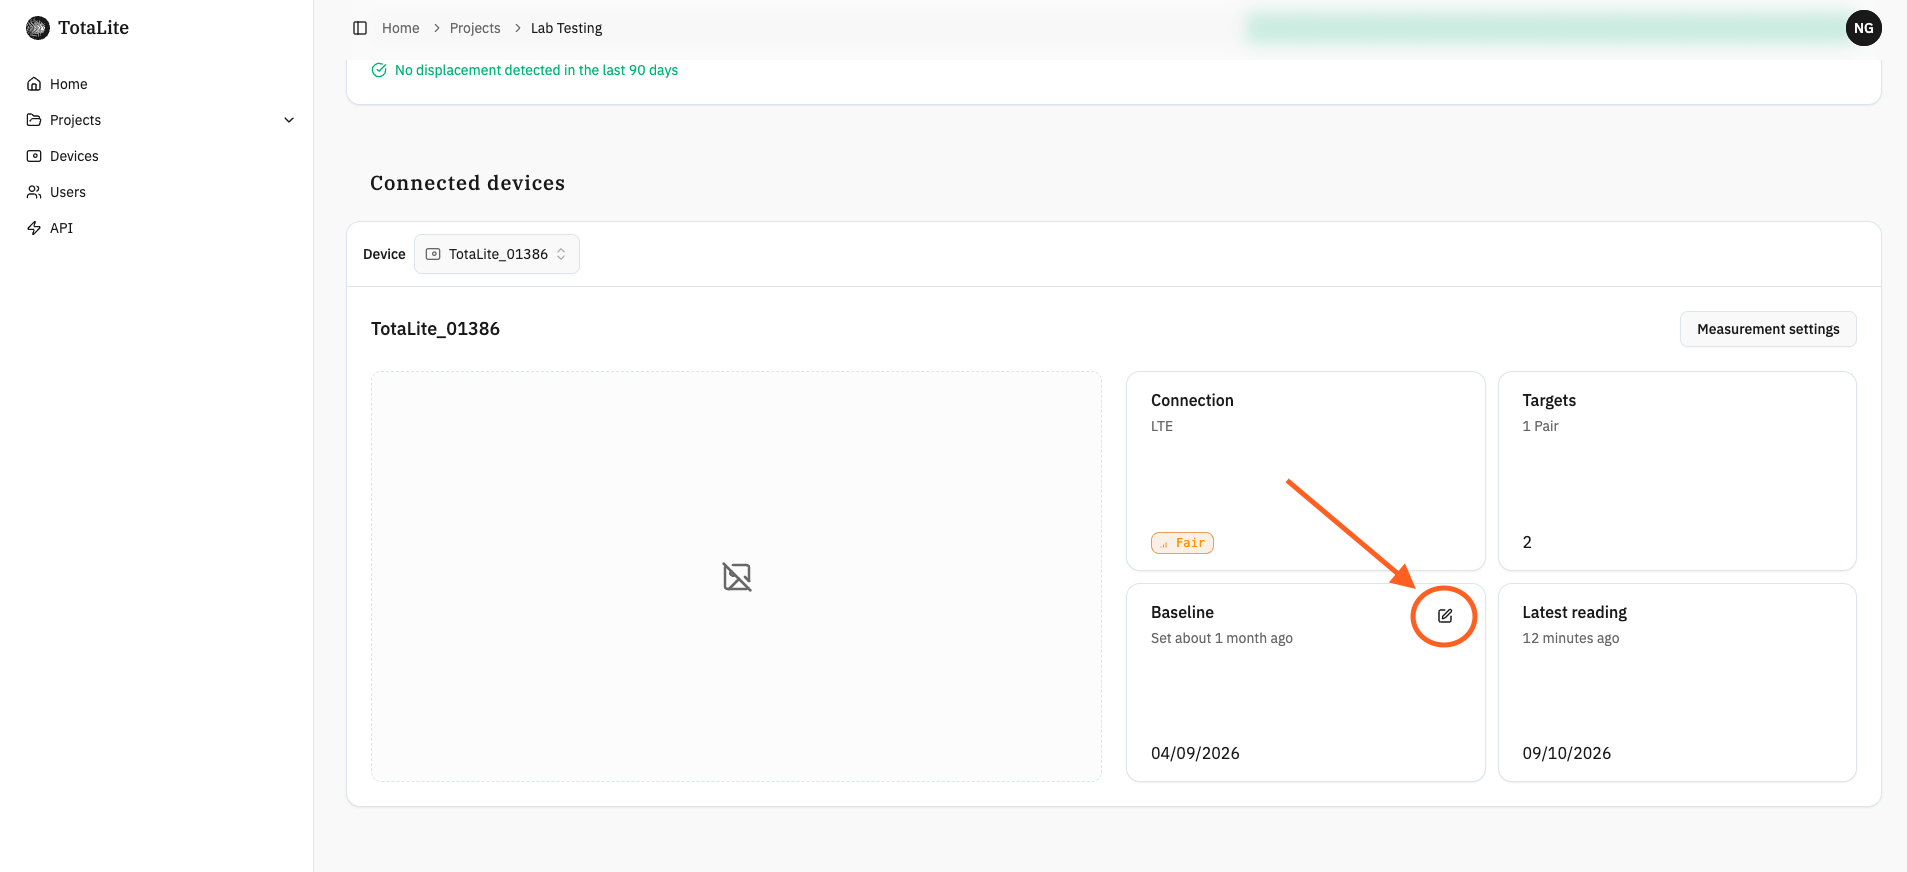
Task: Click the LTE connection type text
Action: point(1162,426)
